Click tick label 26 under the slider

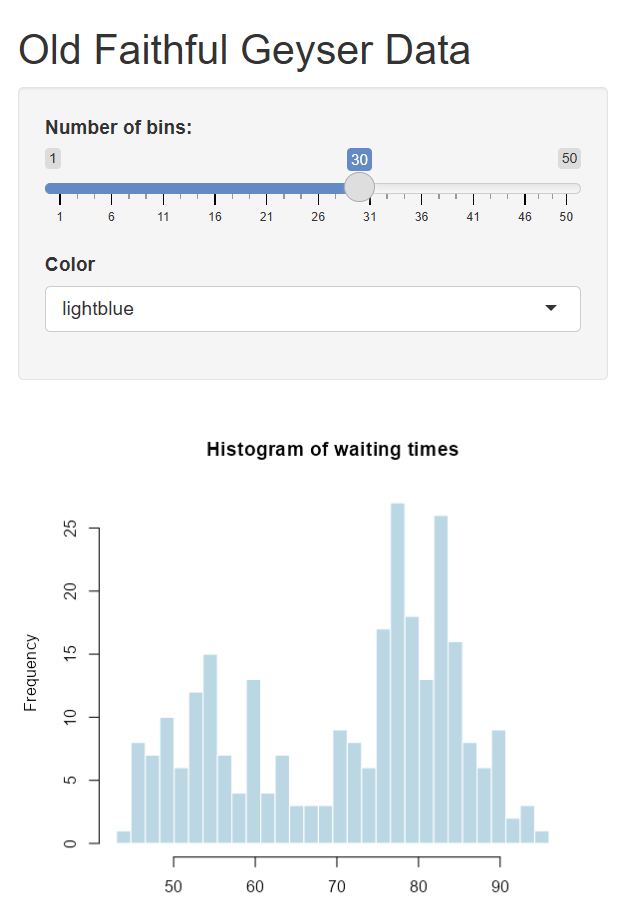pos(318,217)
